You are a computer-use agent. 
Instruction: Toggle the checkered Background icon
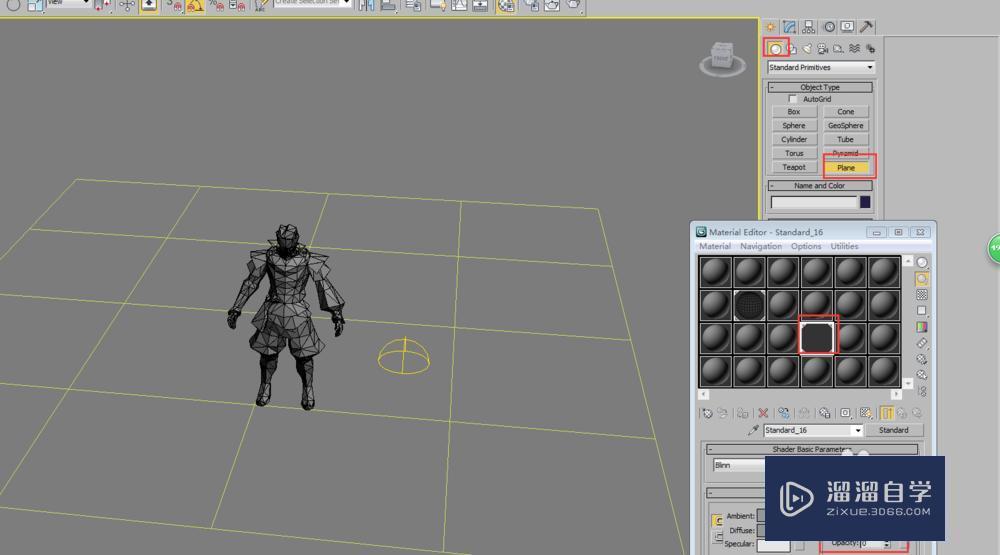pyautogui.click(x=922, y=295)
